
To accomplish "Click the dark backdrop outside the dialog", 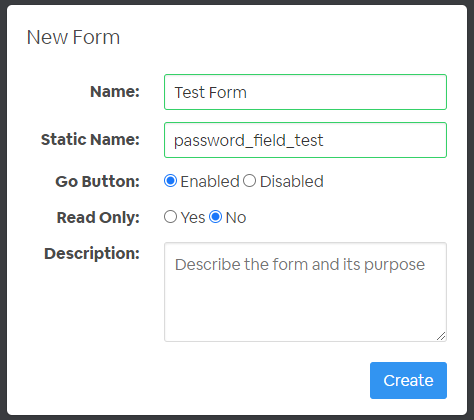I will (3, 210).
